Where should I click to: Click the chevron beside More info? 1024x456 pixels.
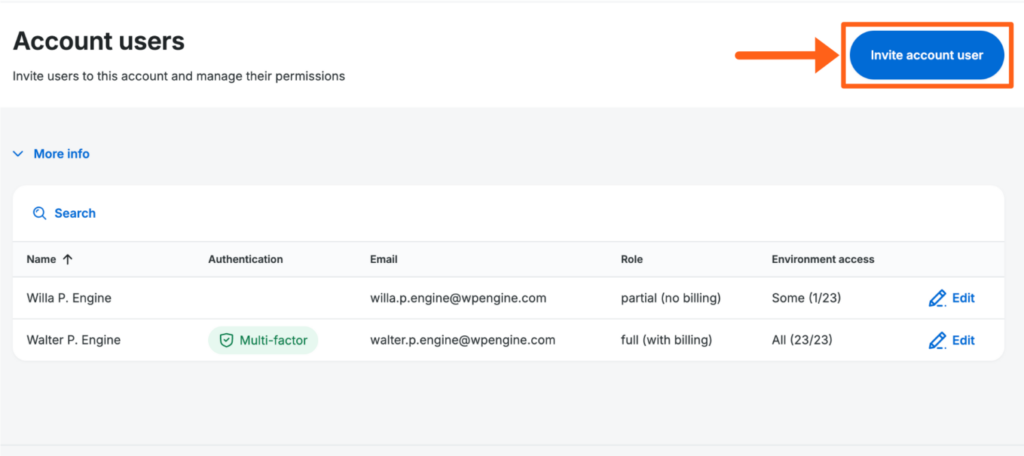[18, 154]
